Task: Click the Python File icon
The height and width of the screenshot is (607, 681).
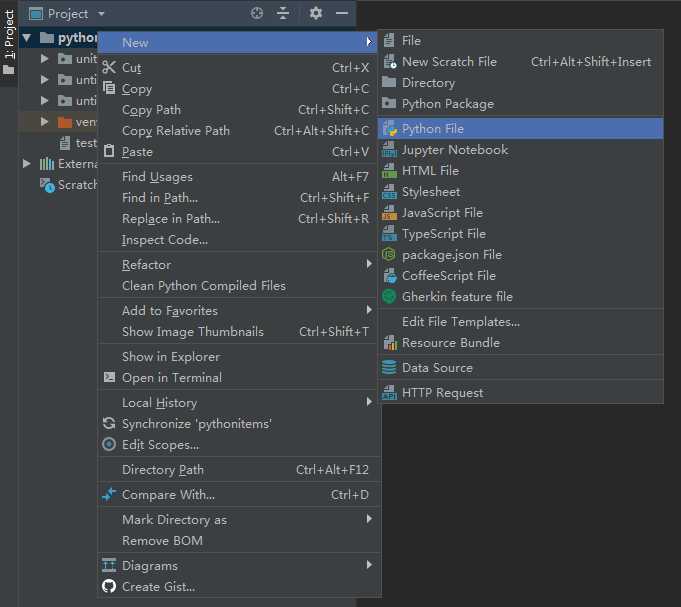Action: coord(389,129)
